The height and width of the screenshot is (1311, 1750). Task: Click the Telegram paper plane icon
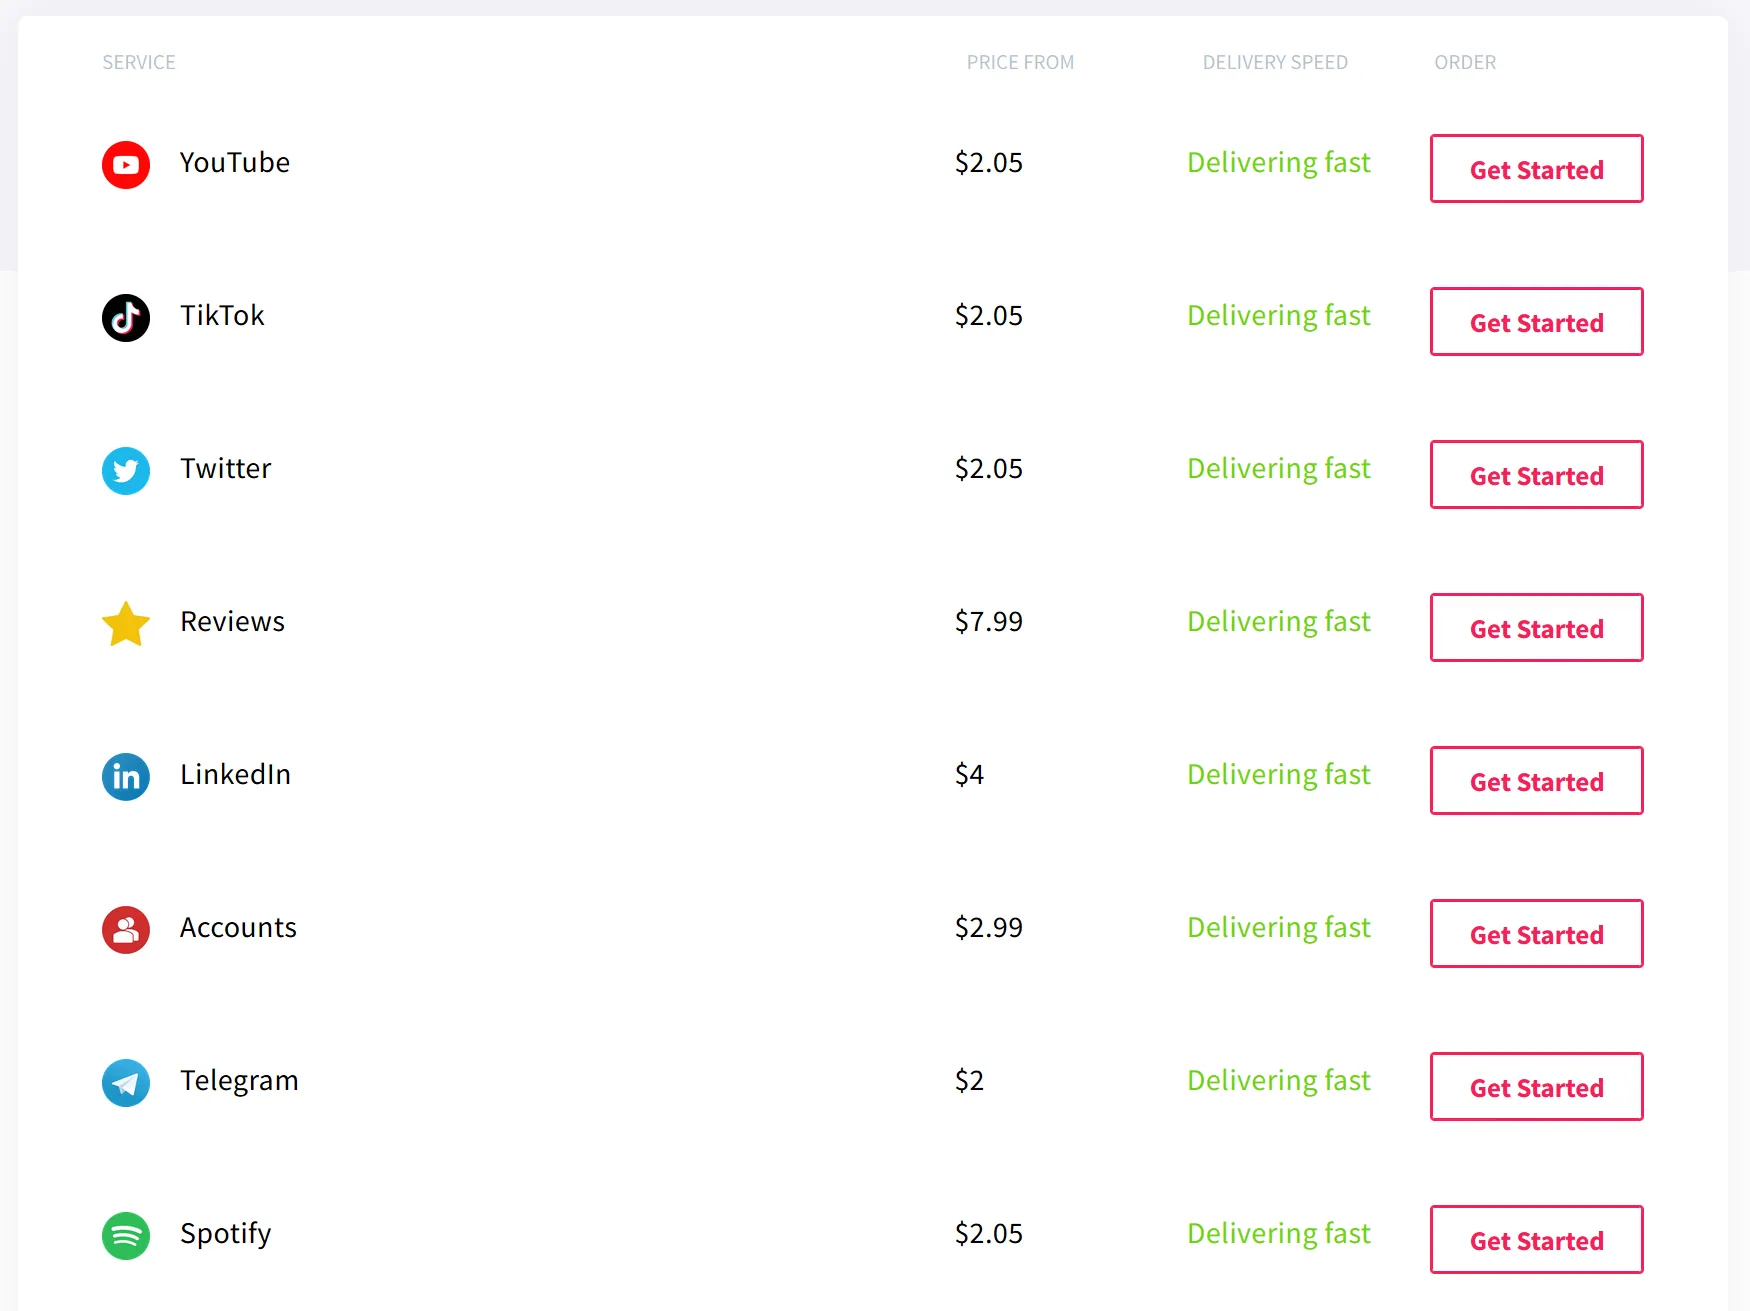pos(126,1083)
